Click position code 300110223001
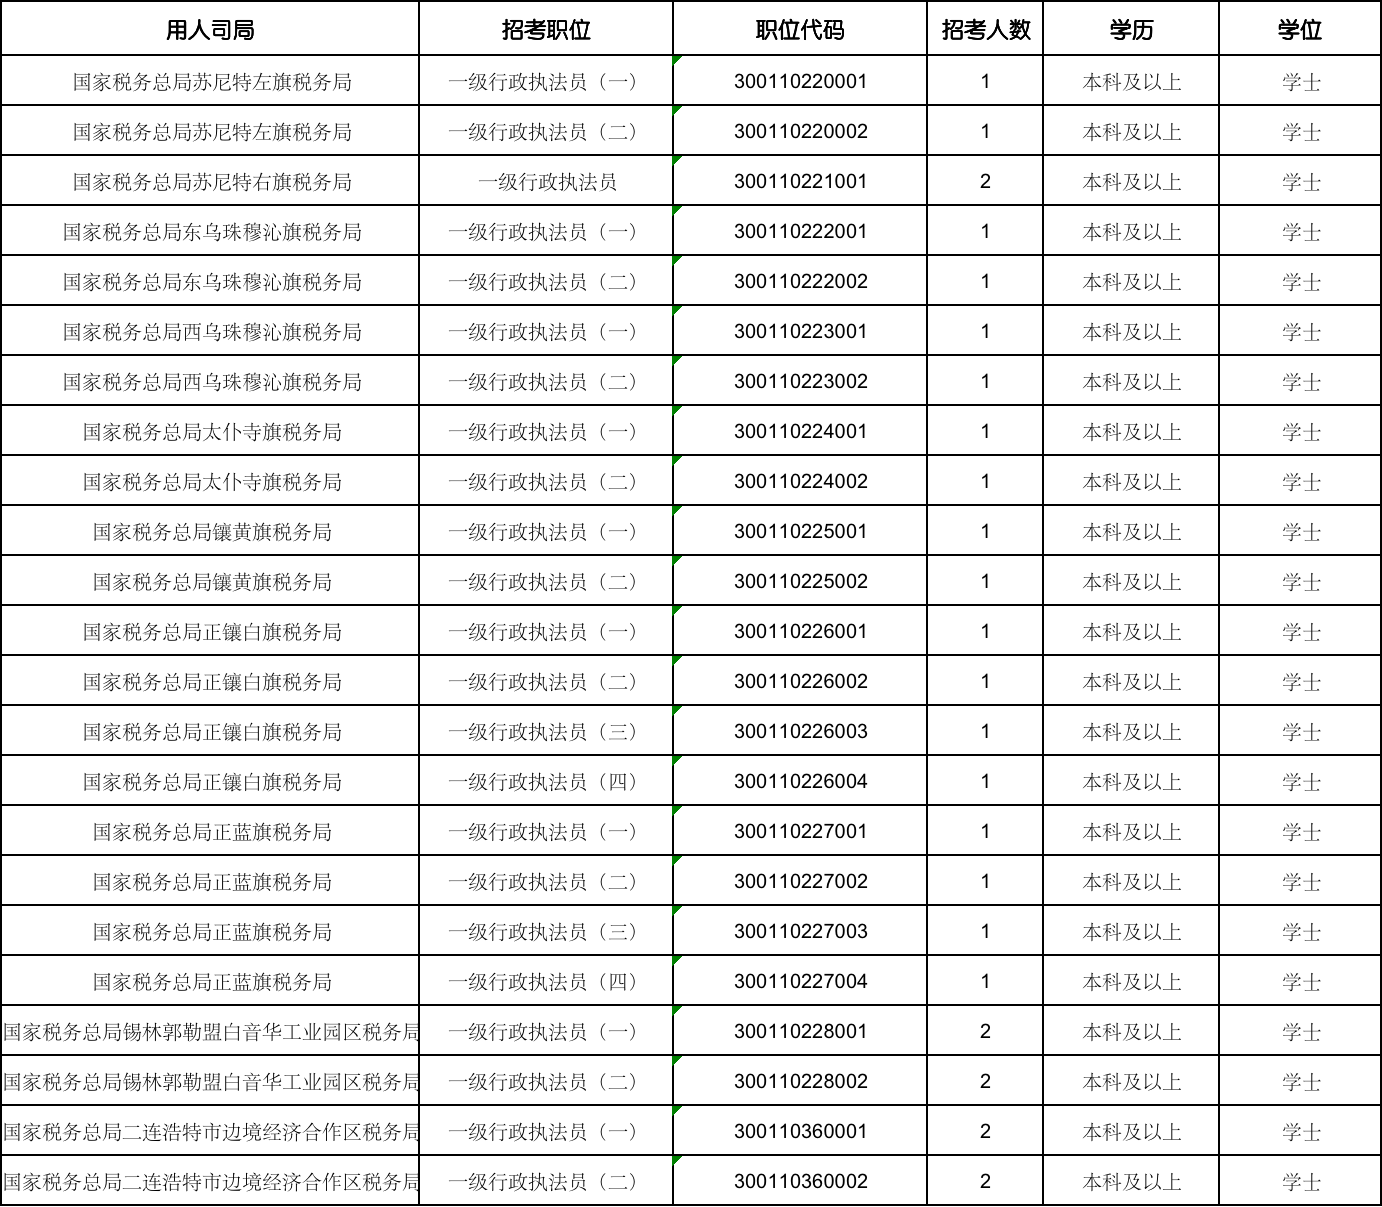The image size is (1382, 1207). tap(800, 331)
